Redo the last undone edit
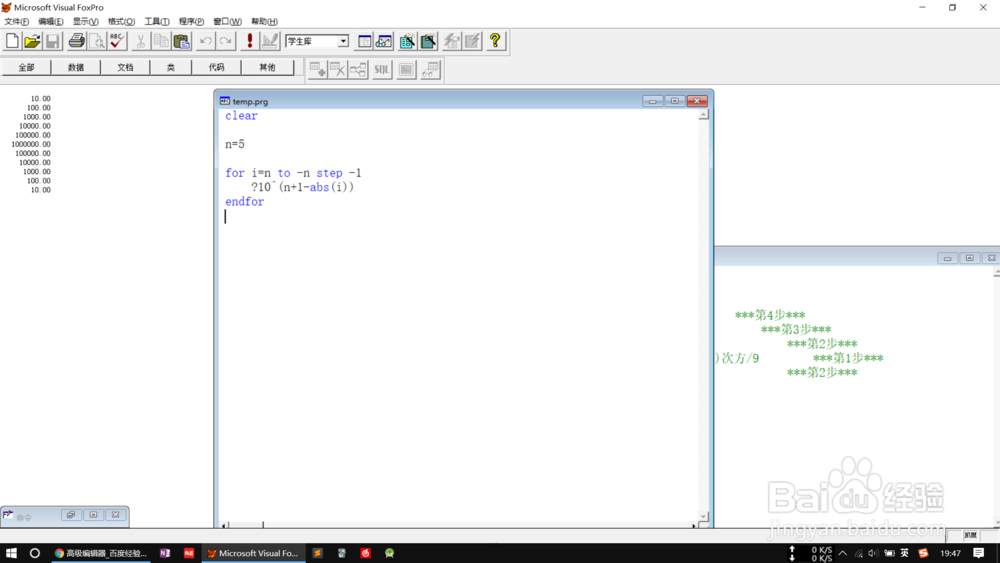Image resolution: width=1000 pixels, height=563 pixels. 225,41
